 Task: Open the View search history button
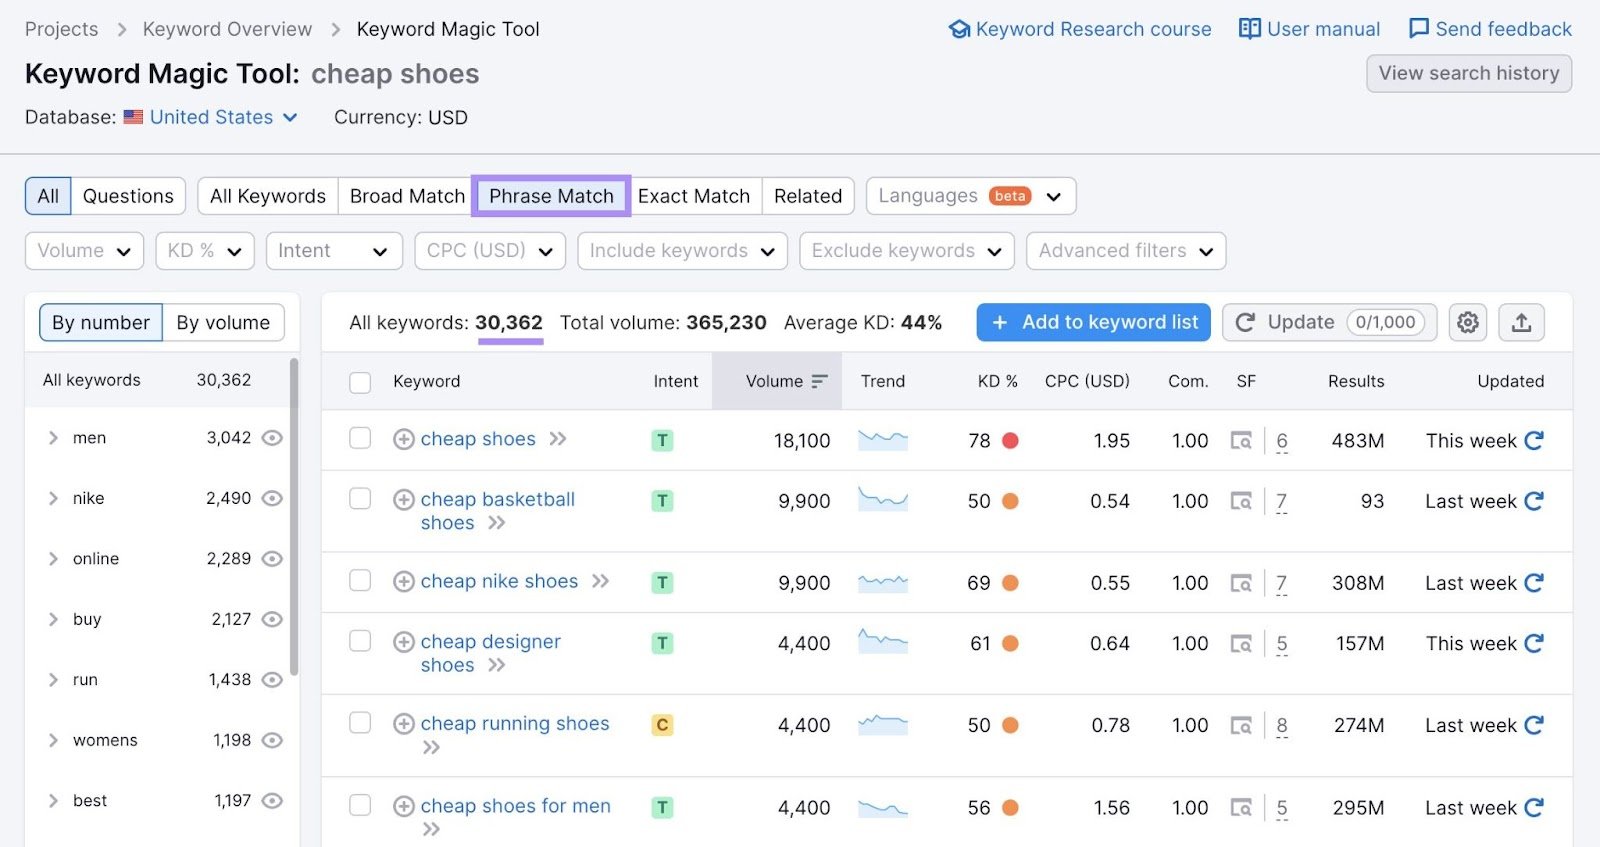click(1468, 73)
